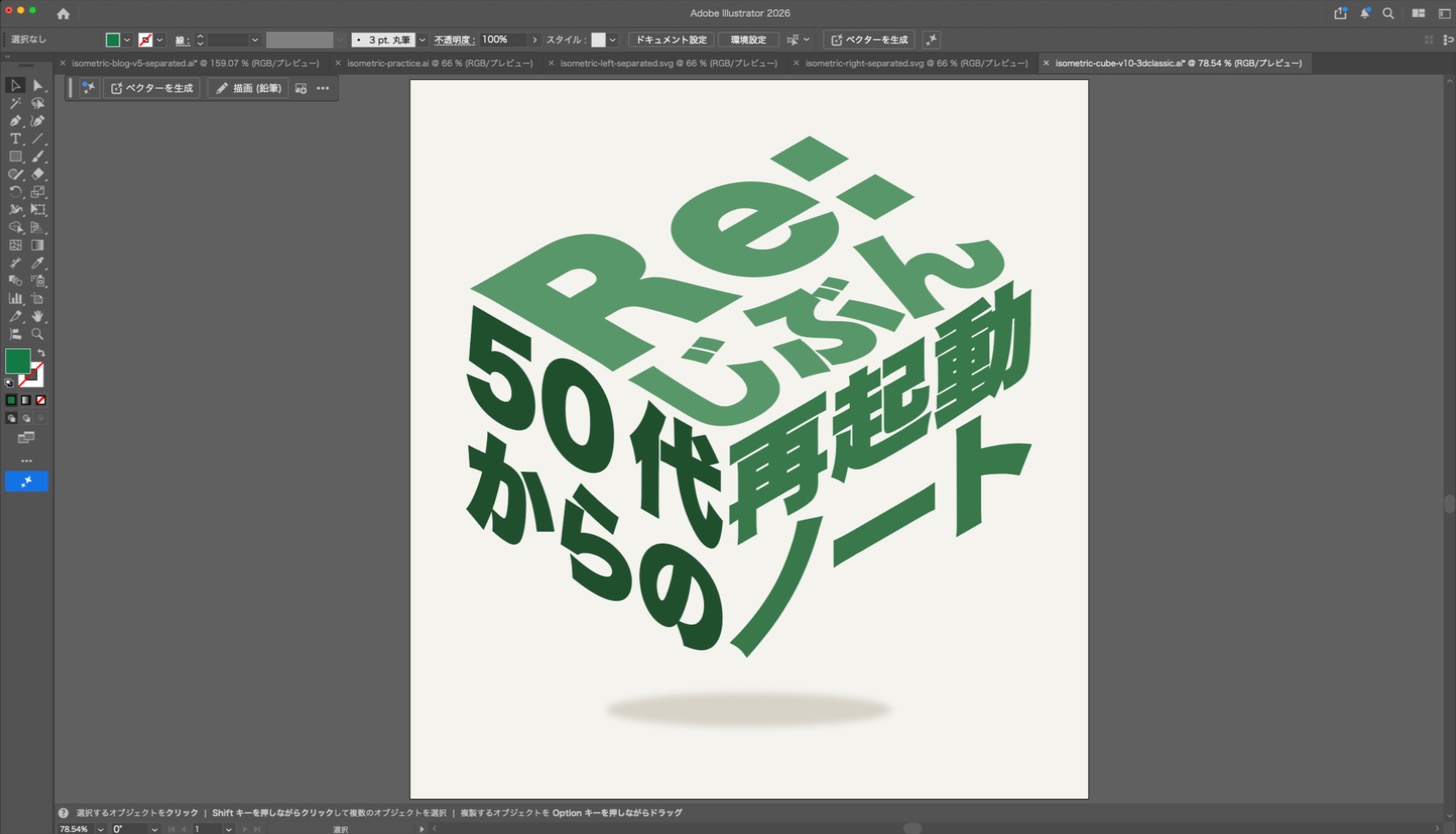Enable Draw Behind mode
The image size is (1456, 834).
26,418
